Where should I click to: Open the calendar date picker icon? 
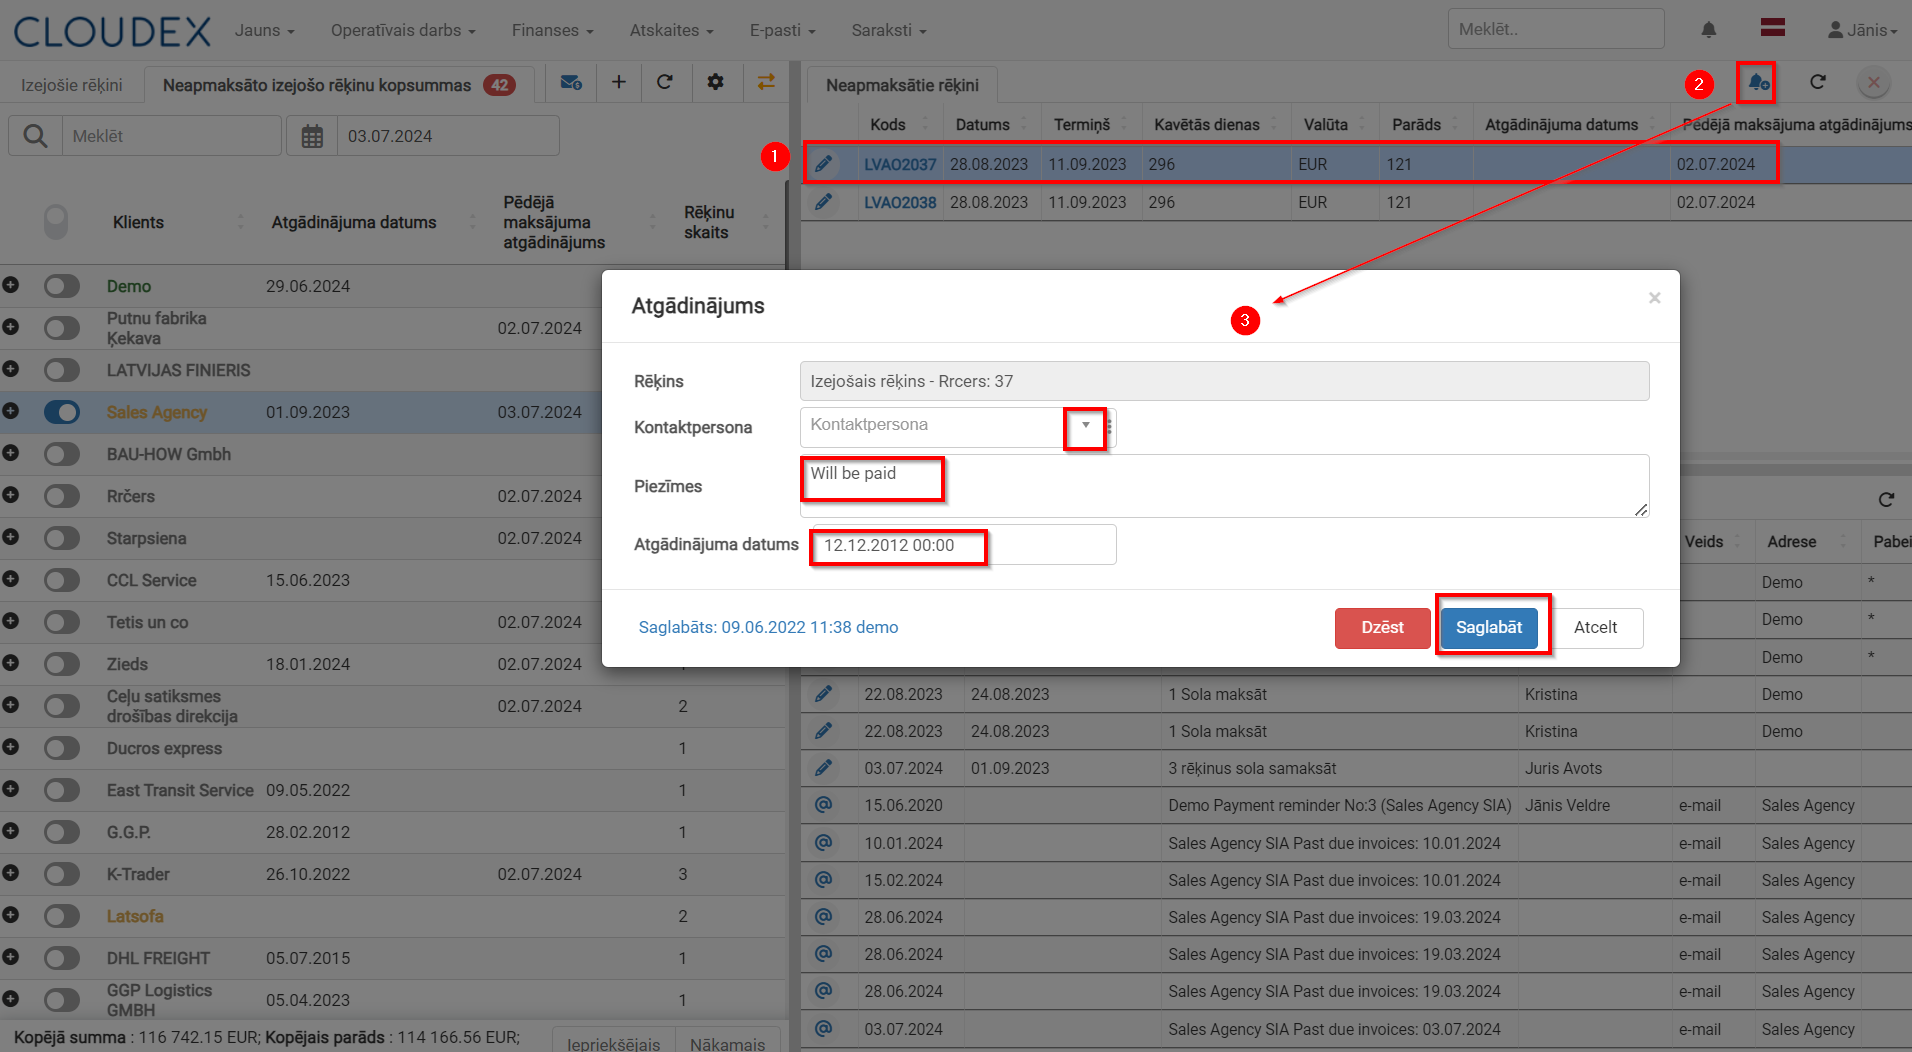(x=312, y=136)
